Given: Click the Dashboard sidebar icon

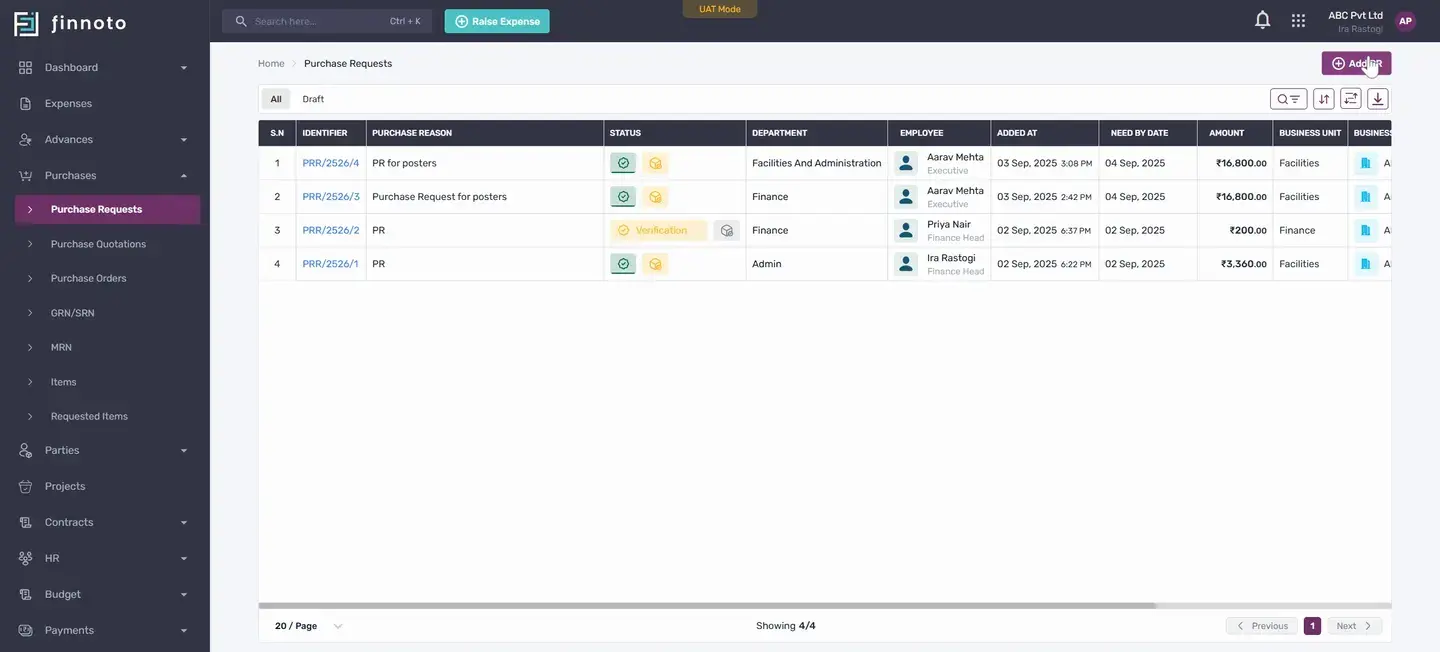Looking at the screenshot, I should point(26,67).
